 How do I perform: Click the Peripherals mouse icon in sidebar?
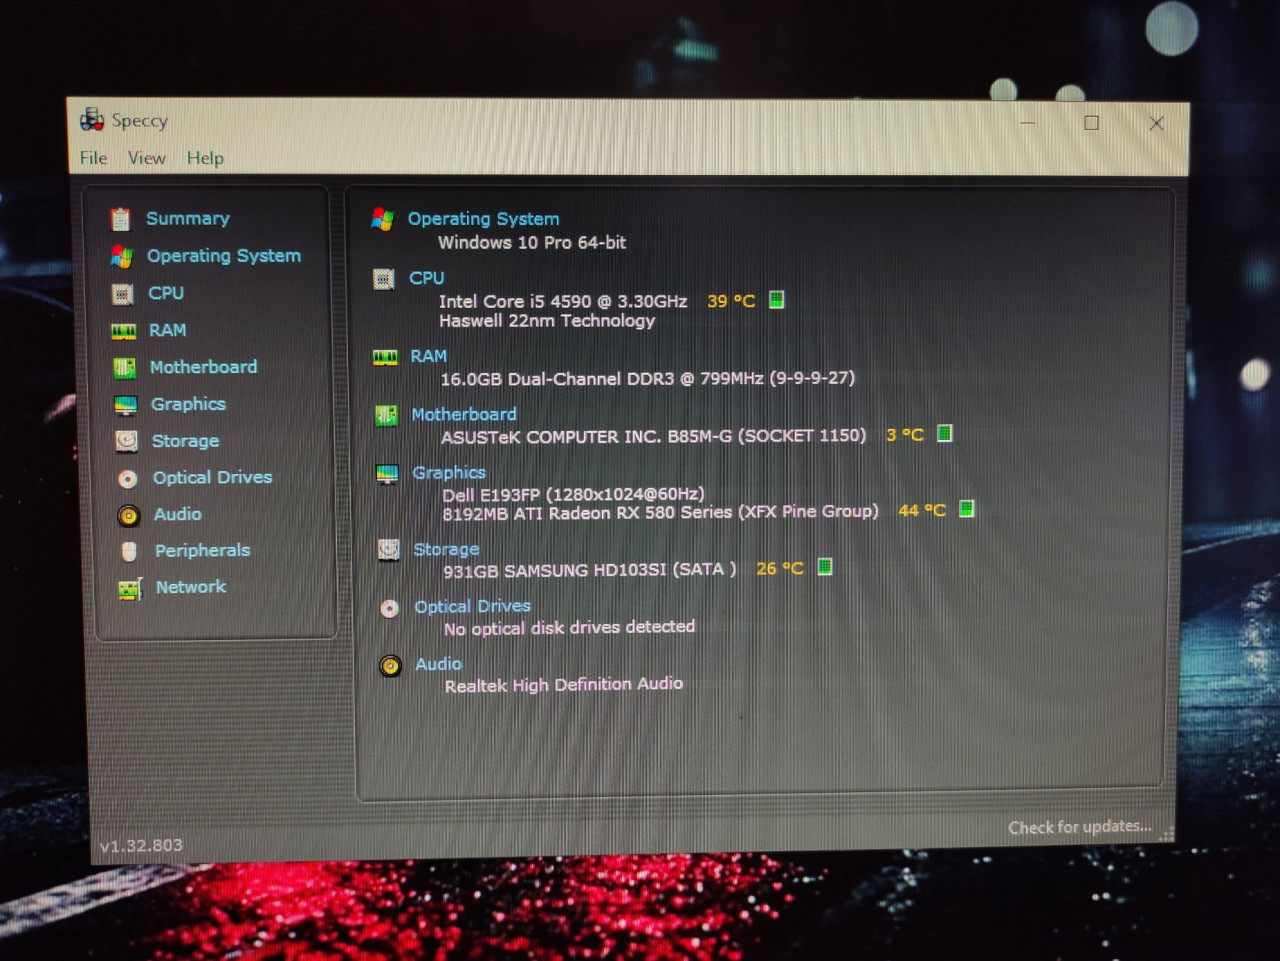(129, 551)
